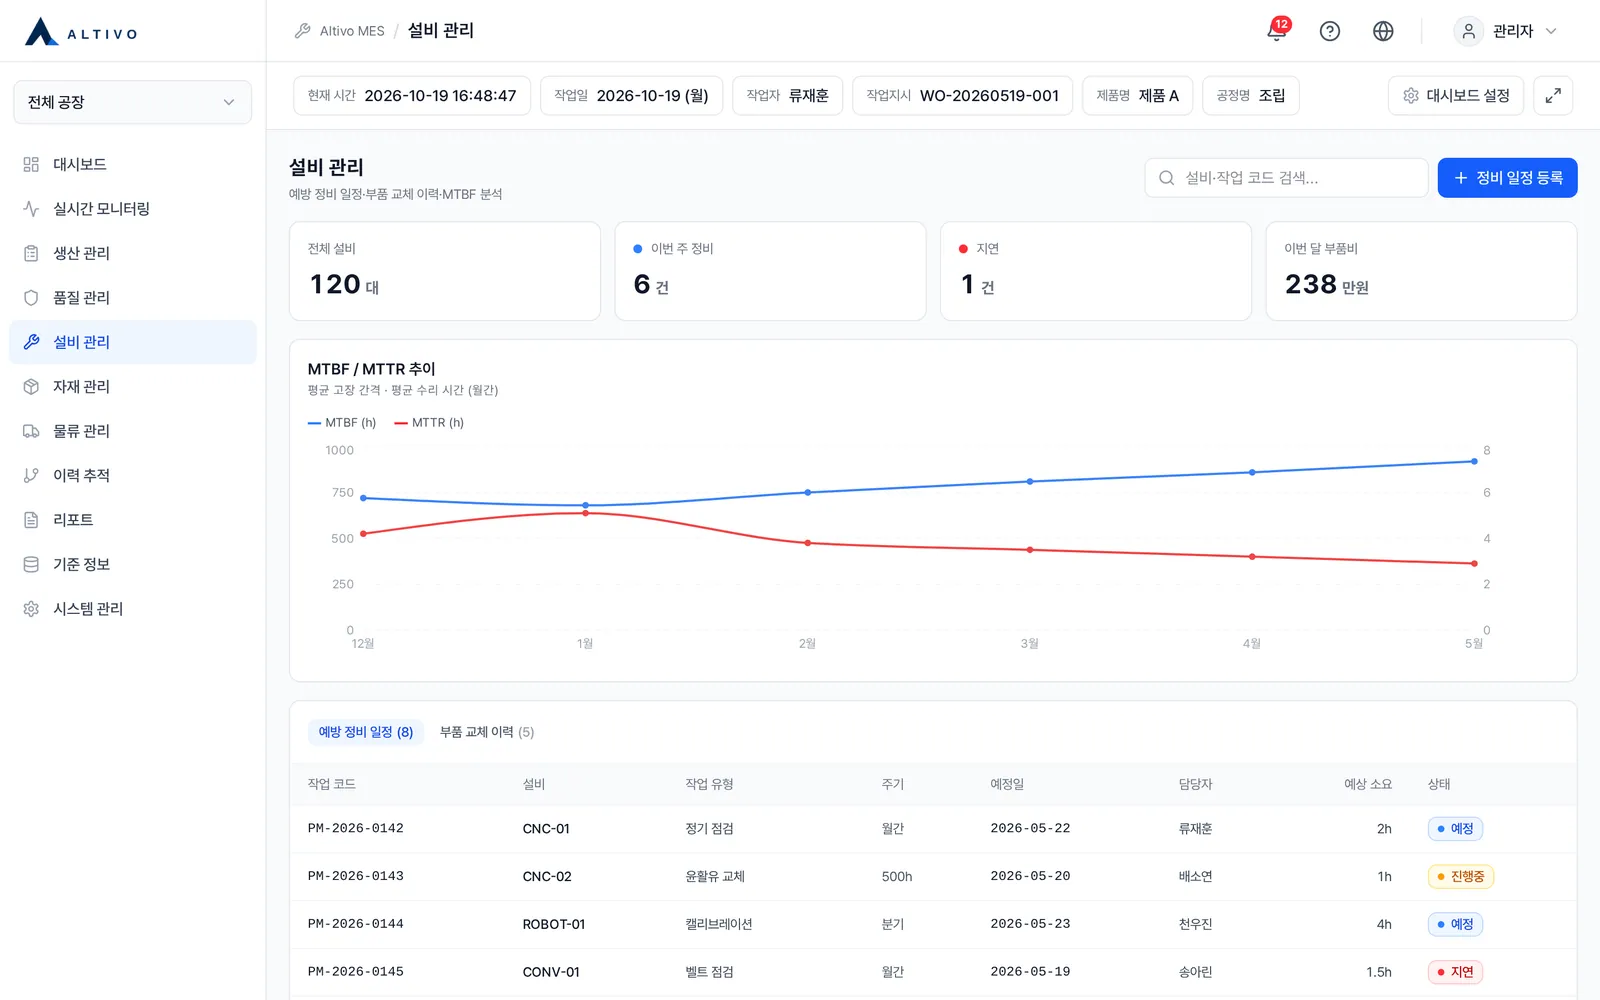
Task: Click the 시스템 관리 gear icon
Action: point(31,609)
